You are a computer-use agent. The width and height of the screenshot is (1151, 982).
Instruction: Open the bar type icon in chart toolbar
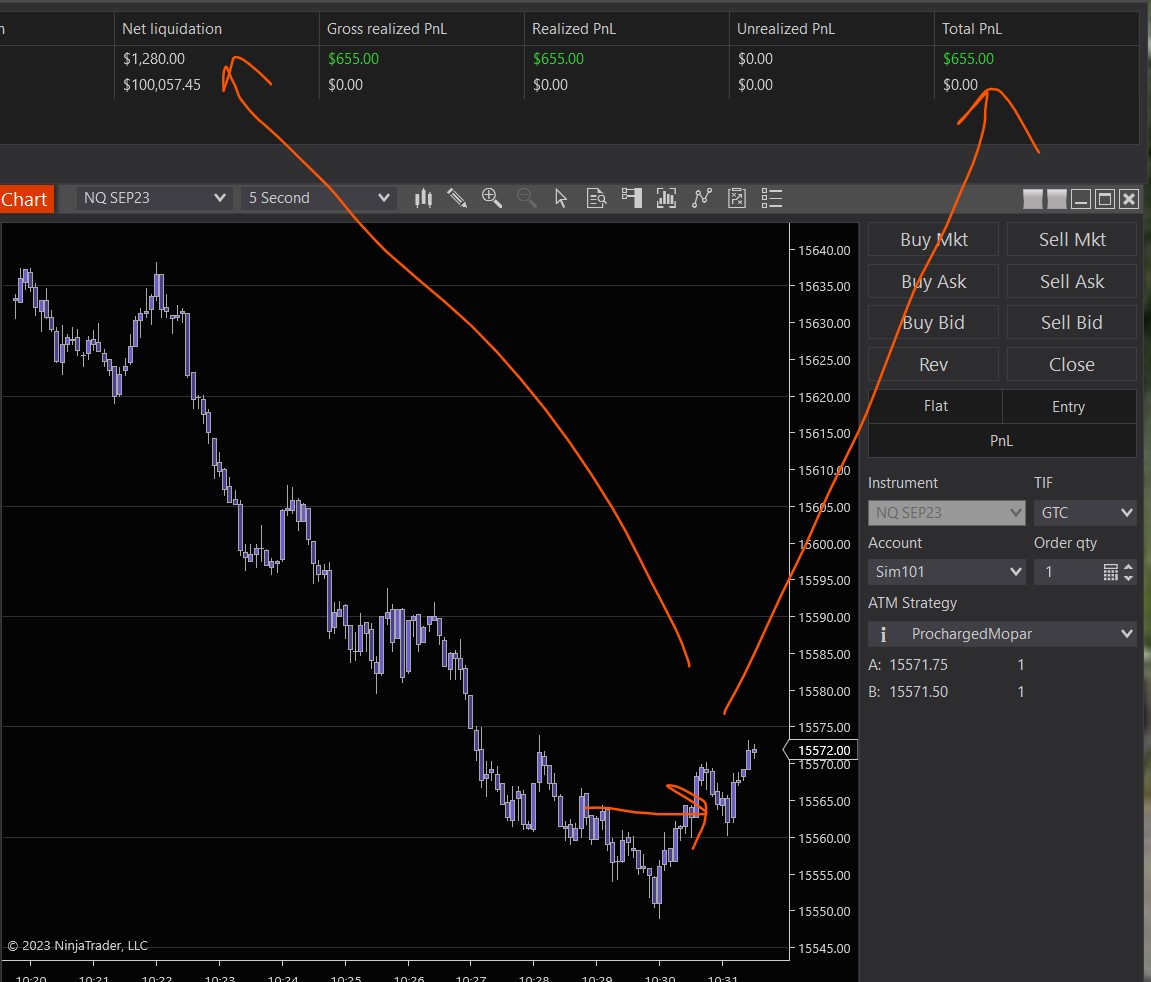pos(423,198)
